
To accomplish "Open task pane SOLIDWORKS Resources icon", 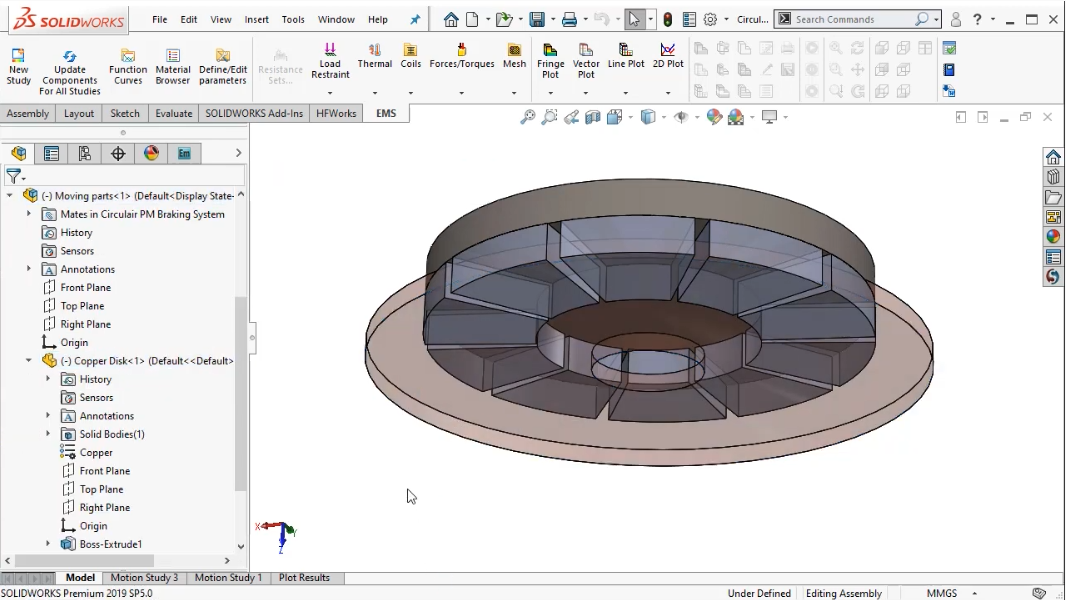I will [x=1053, y=158].
